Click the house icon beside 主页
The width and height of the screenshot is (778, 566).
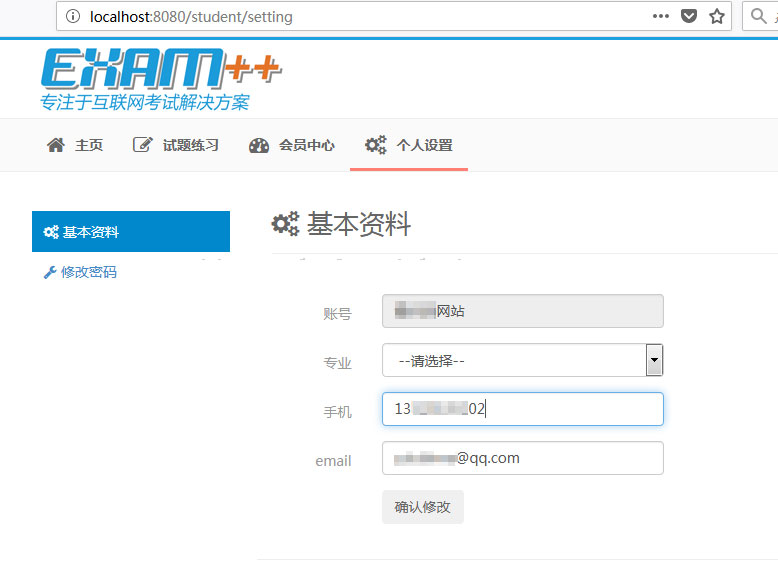tap(56, 145)
